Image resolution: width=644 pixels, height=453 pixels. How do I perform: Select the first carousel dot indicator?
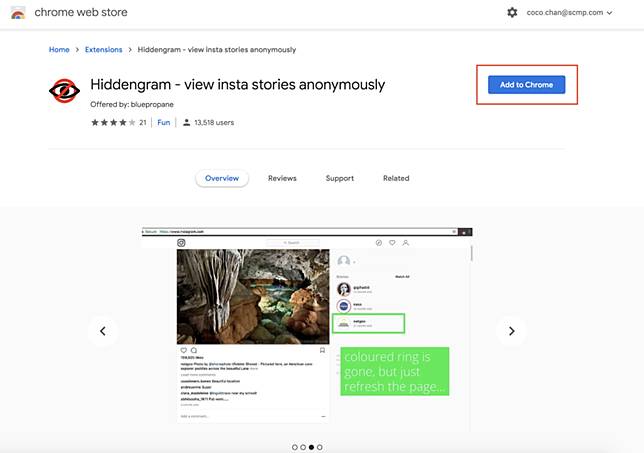point(294,447)
